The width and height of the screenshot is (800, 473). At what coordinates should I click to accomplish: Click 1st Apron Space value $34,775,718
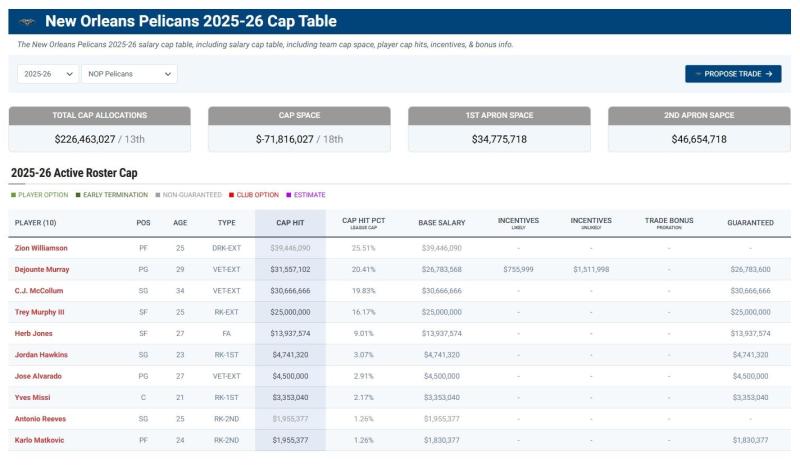point(499,139)
